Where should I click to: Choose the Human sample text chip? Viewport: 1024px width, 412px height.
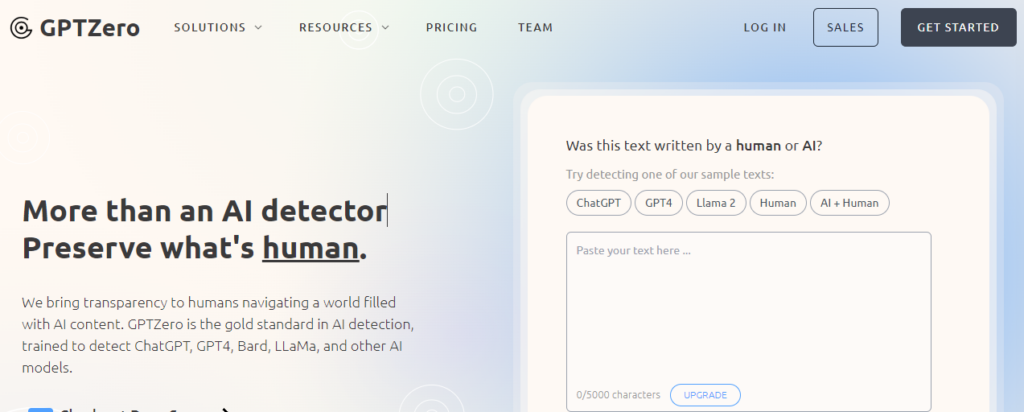click(x=778, y=203)
